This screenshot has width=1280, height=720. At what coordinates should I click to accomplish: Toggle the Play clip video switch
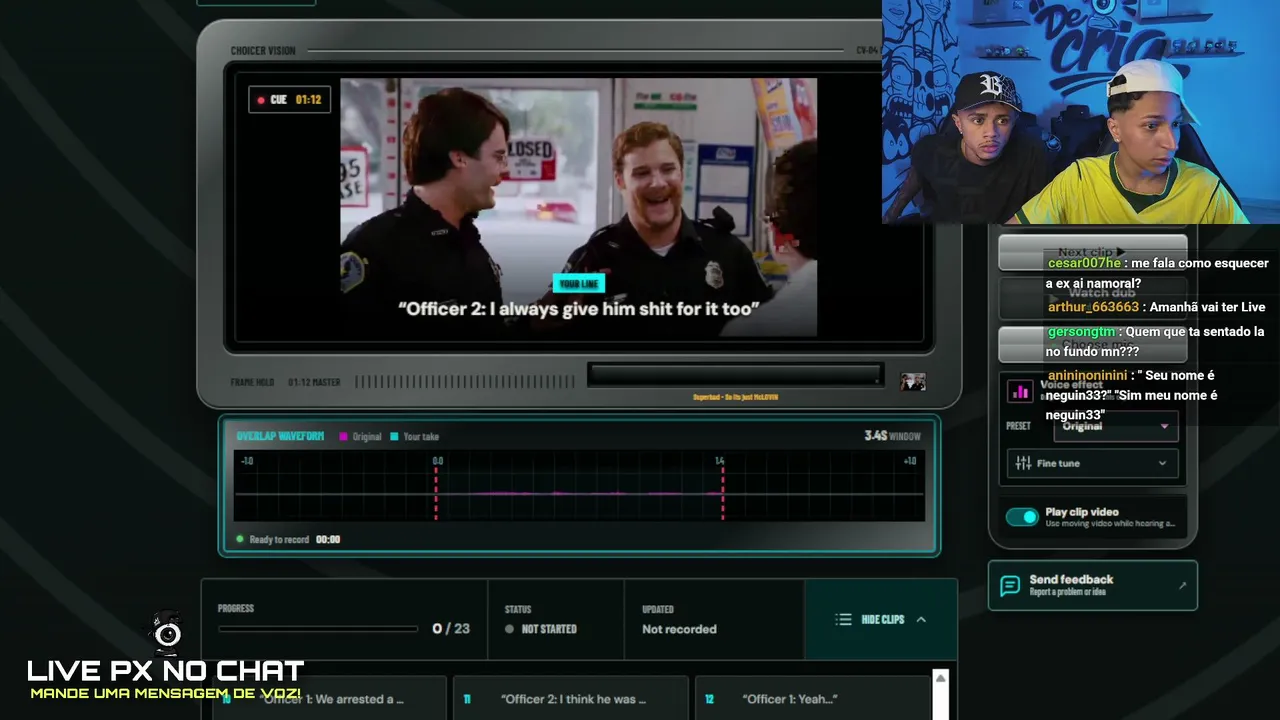(x=1022, y=517)
